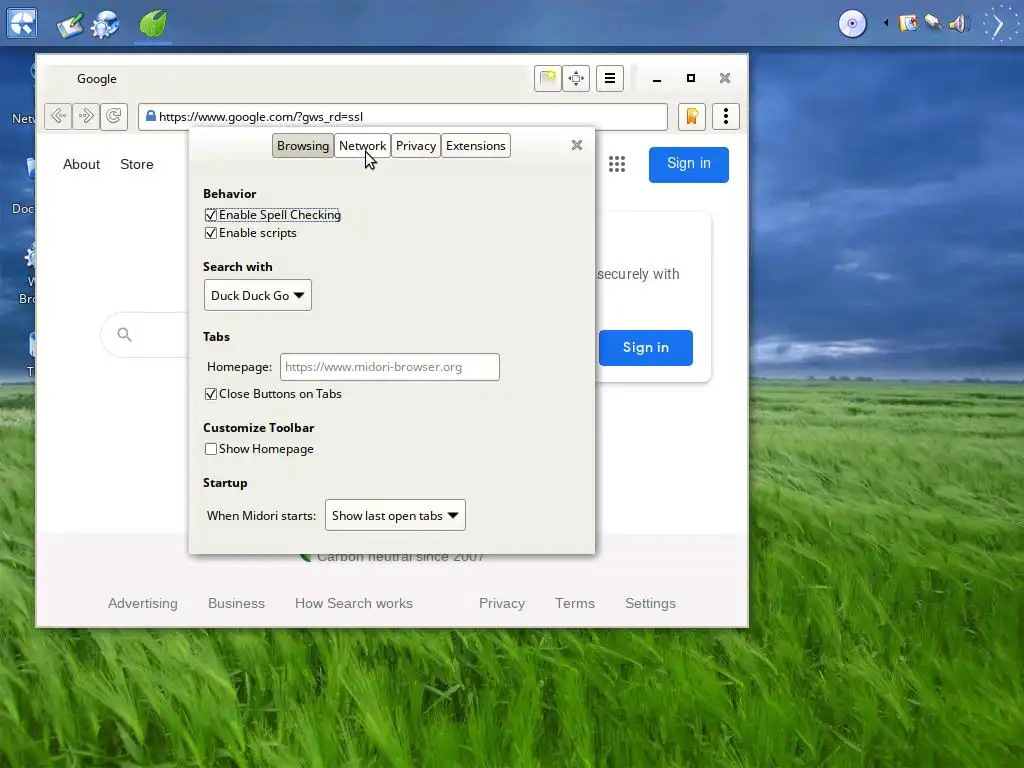Image resolution: width=1024 pixels, height=768 pixels.
Task: Open the Settings footer link
Action: 650,603
